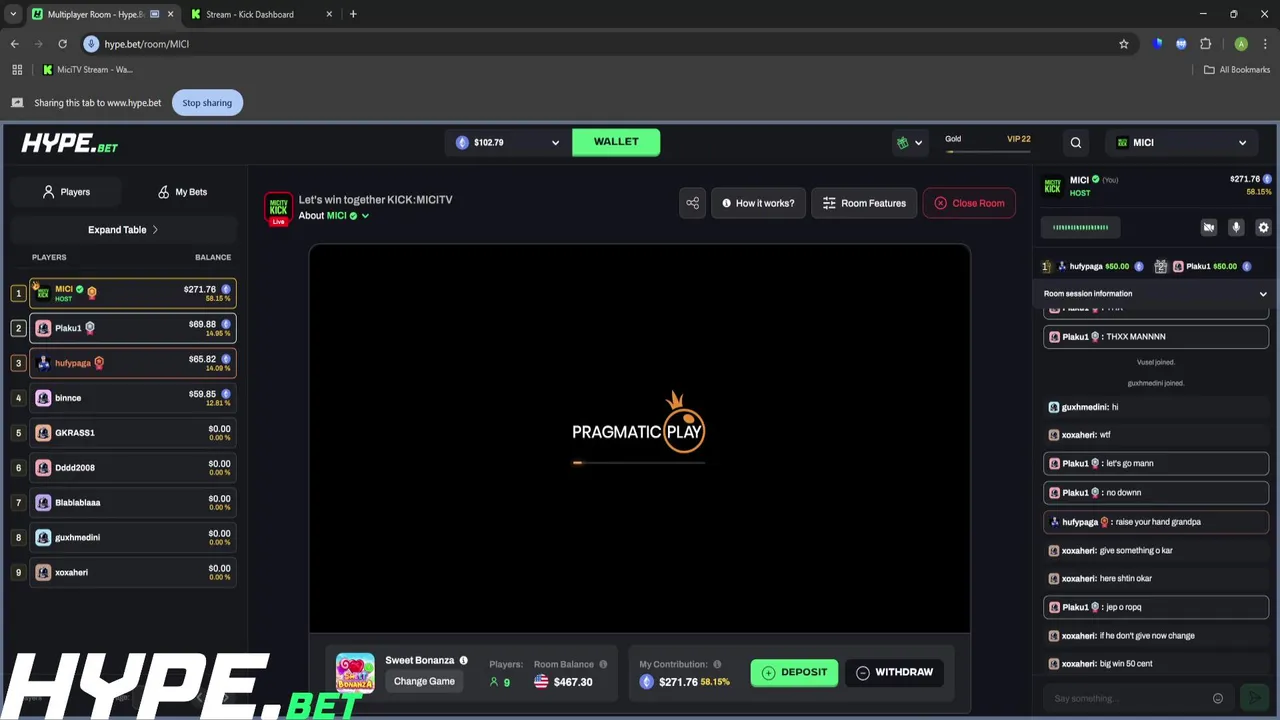Switch to the My Bets tab
The height and width of the screenshot is (720, 1280).
pyautogui.click(x=182, y=192)
